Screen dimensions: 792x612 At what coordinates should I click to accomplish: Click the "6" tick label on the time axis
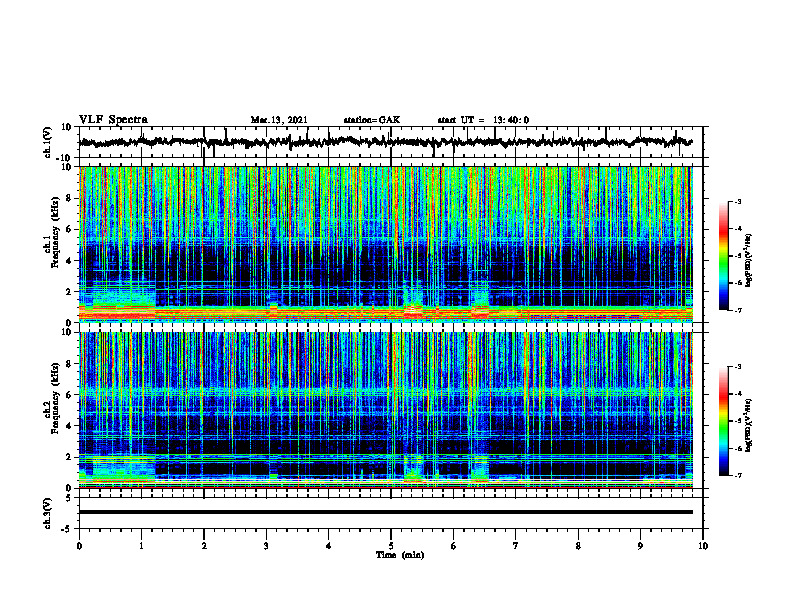454,546
